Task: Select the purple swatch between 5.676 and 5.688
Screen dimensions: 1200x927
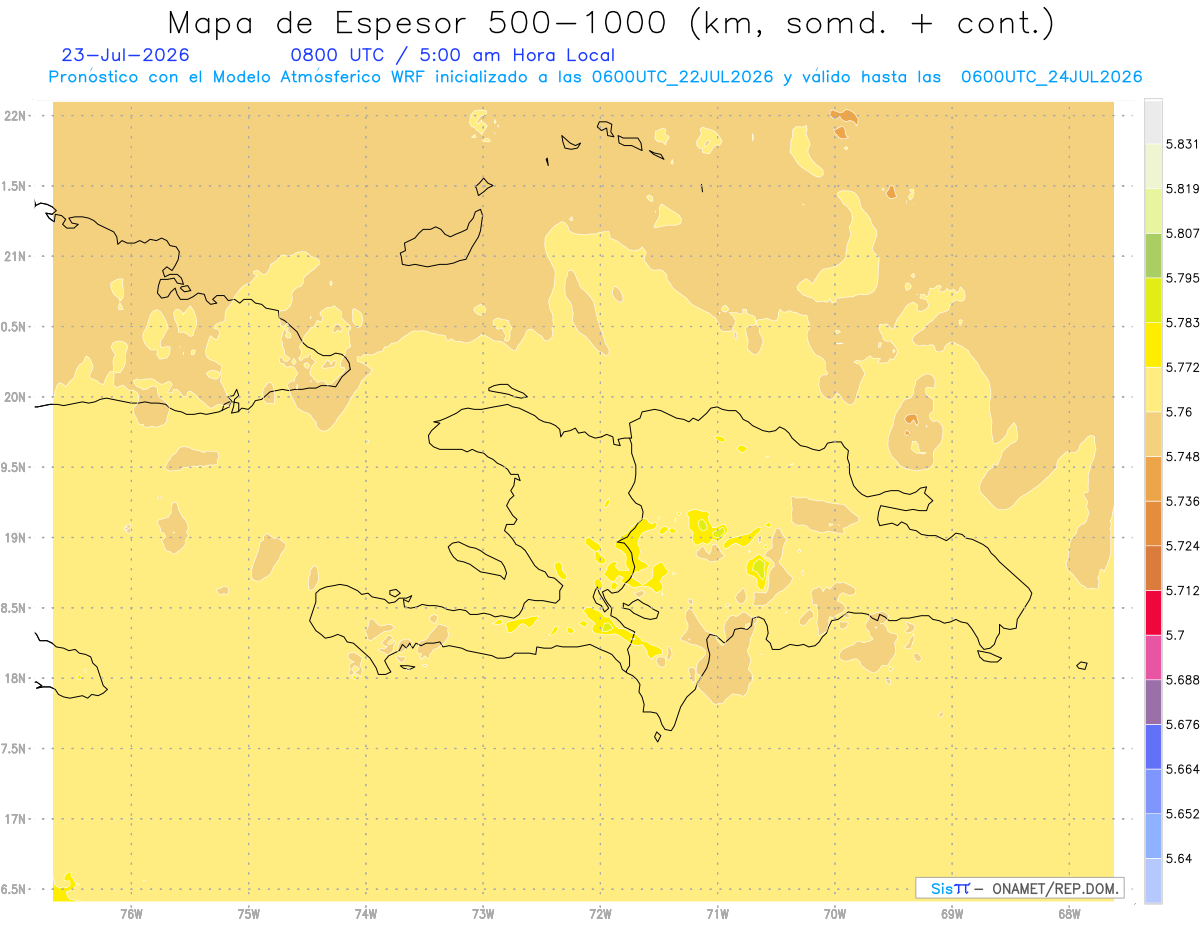Action: pyautogui.click(x=1153, y=701)
